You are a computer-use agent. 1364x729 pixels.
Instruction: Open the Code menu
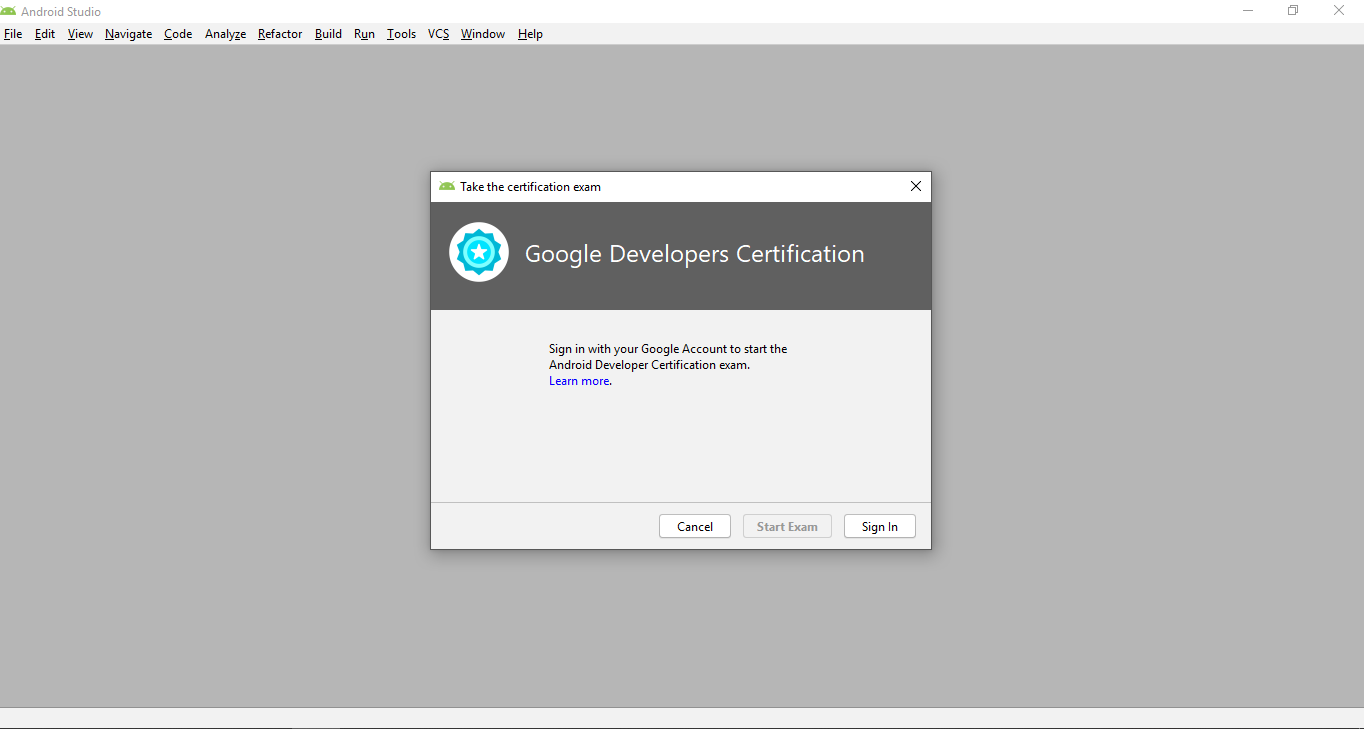pyautogui.click(x=178, y=34)
